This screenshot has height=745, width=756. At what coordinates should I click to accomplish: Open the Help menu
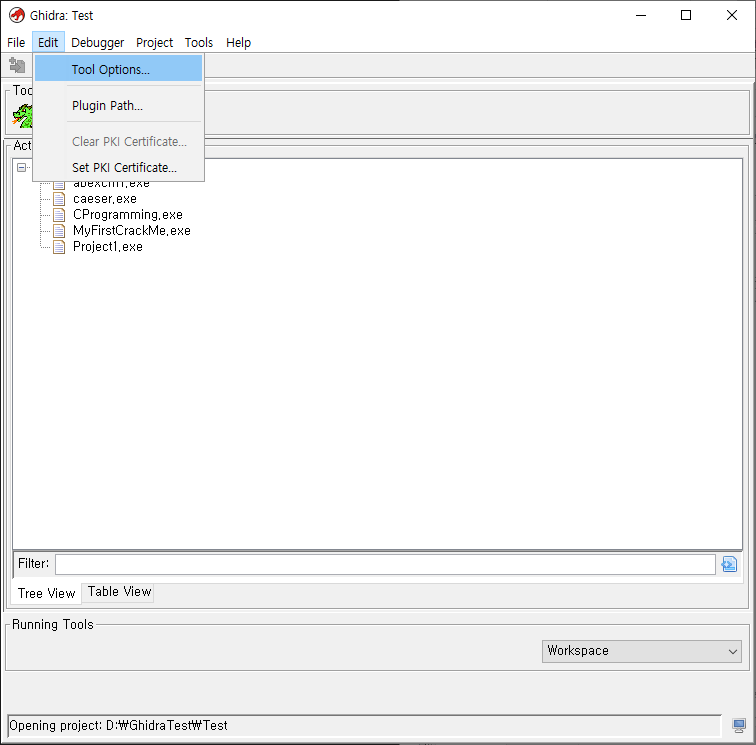point(238,42)
